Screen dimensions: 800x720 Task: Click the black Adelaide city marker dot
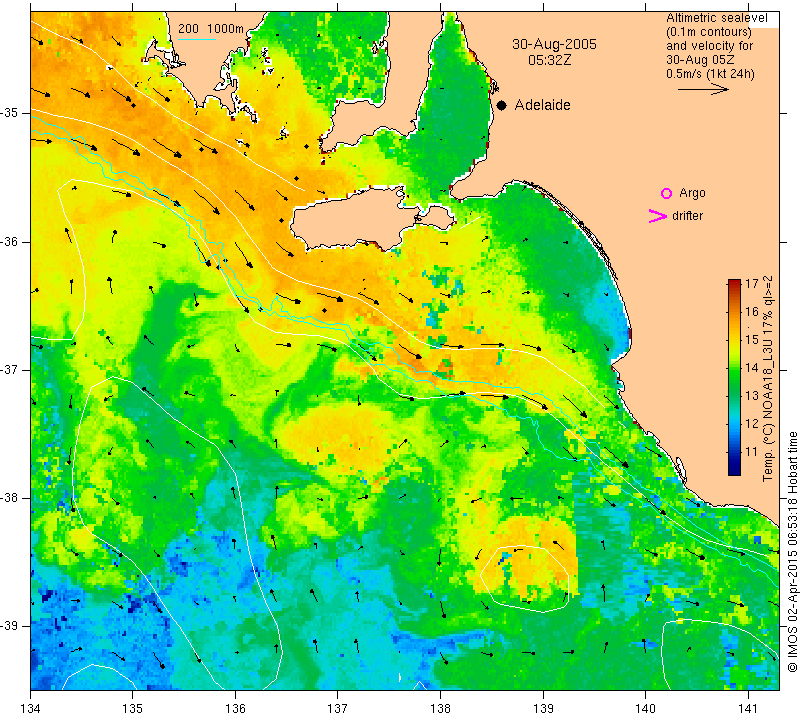(502, 106)
